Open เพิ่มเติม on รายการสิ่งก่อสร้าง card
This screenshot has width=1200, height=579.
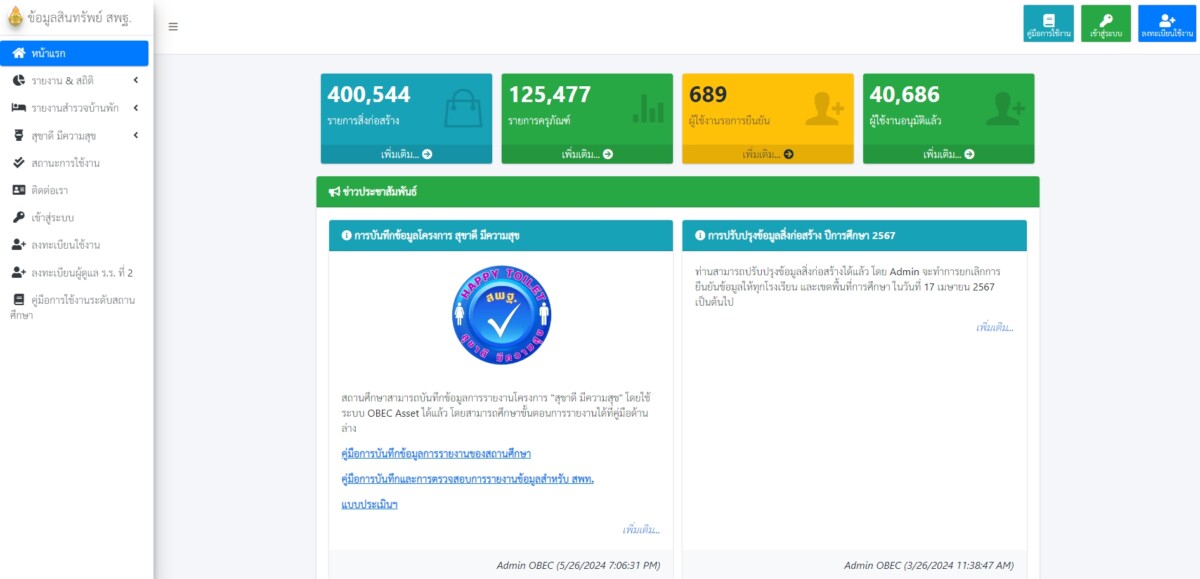[x=406, y=154]
